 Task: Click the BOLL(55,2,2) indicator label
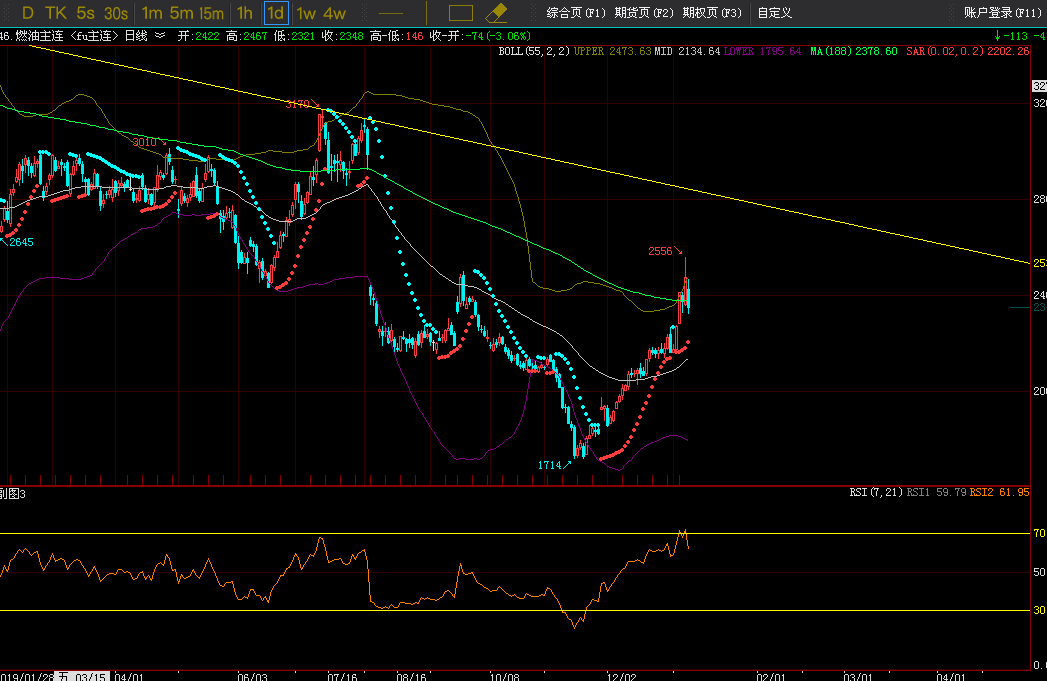coord(534,51)
